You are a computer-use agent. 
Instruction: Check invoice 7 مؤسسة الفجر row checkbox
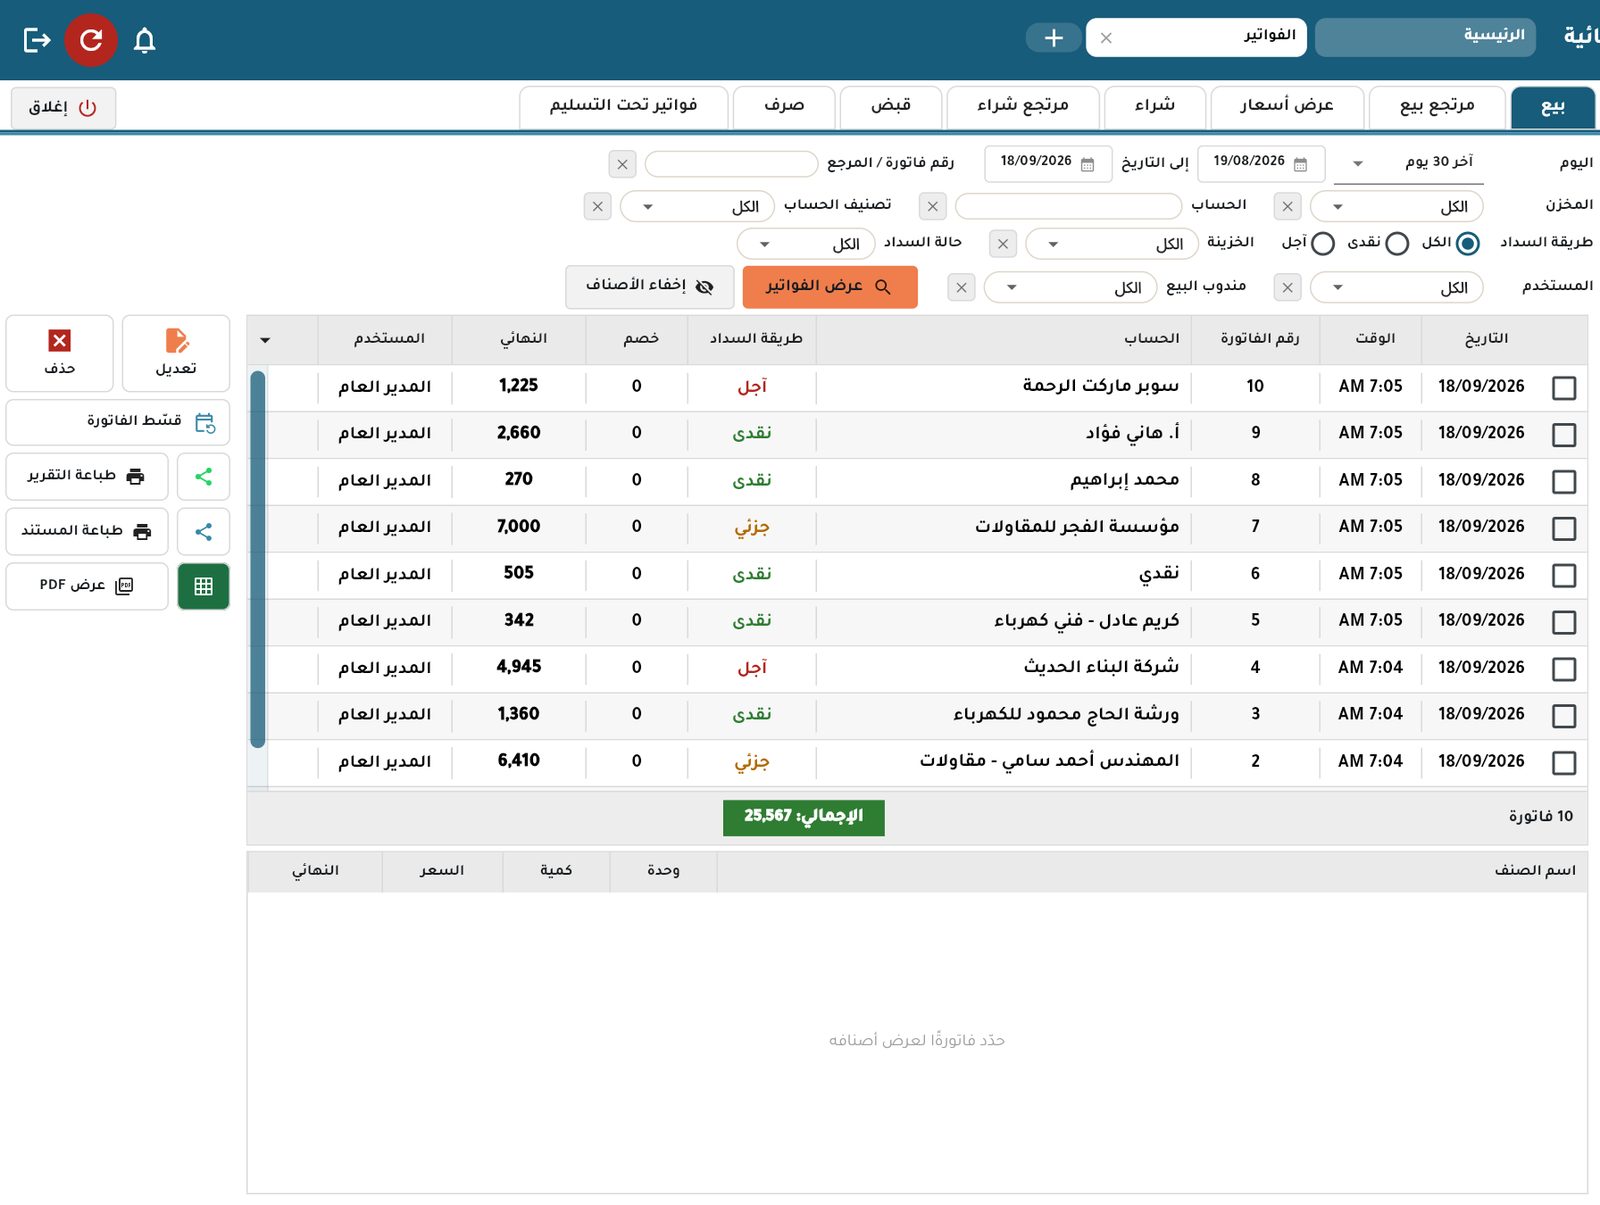click(x=1564, y=528)
